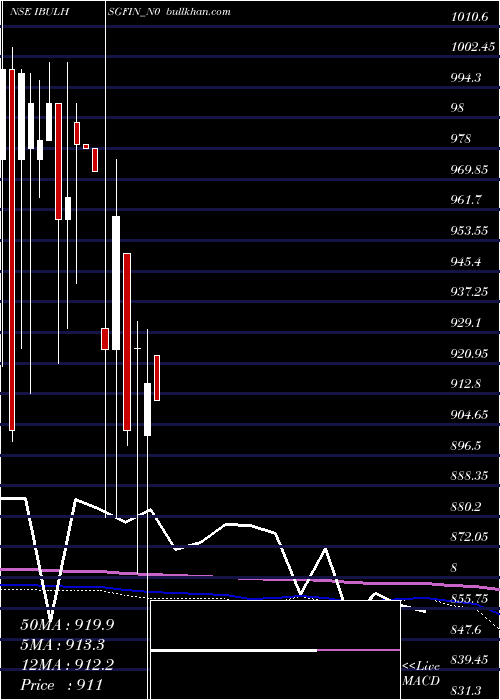Select the 1002.45 price axis label

(x=473, y=47)
